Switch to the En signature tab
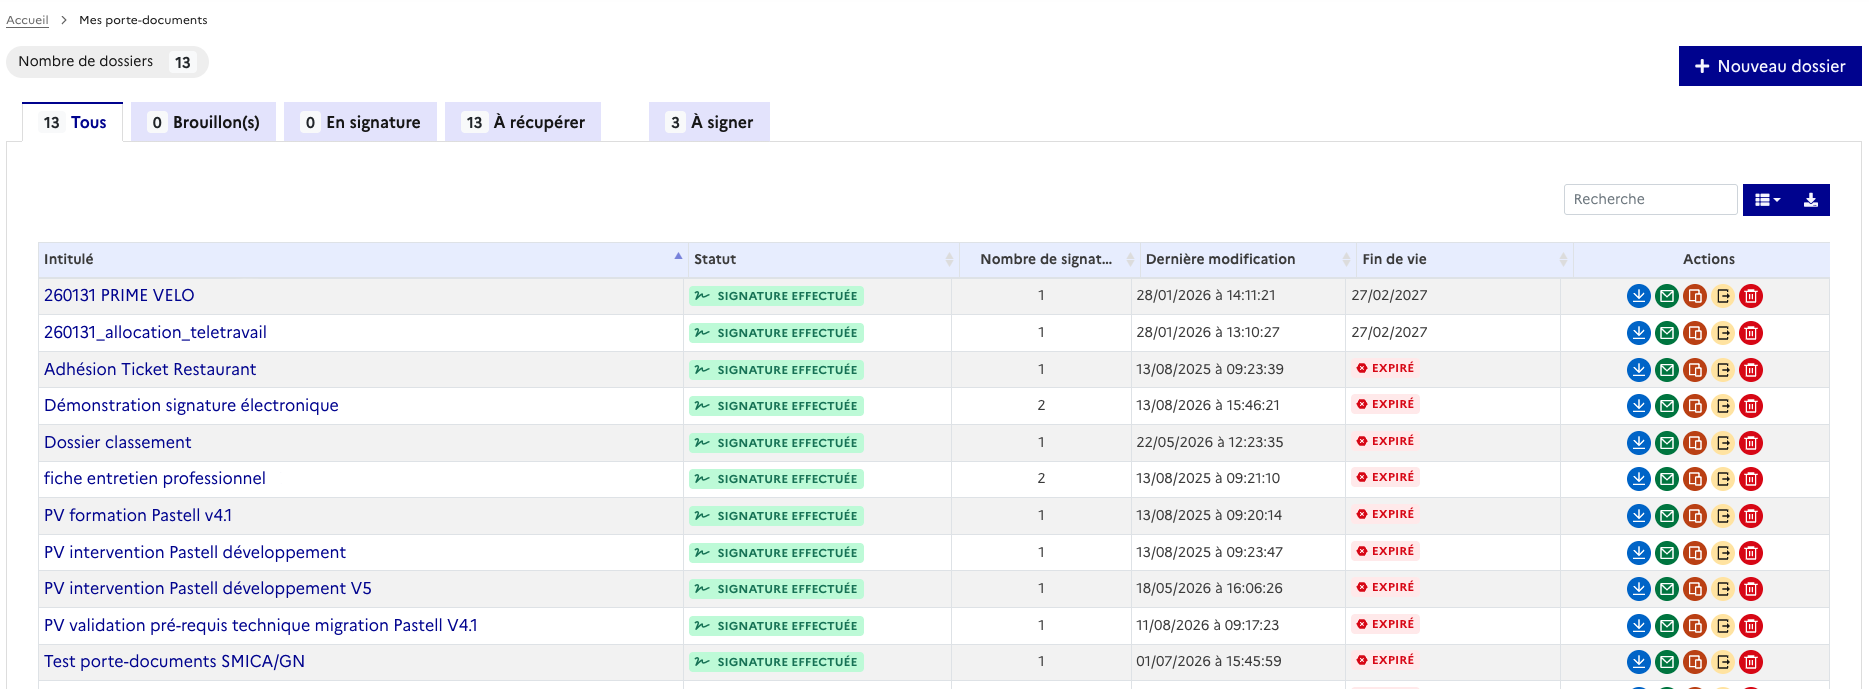Image resolution: width=1869 pixels, height=689 pixels. 361,122
